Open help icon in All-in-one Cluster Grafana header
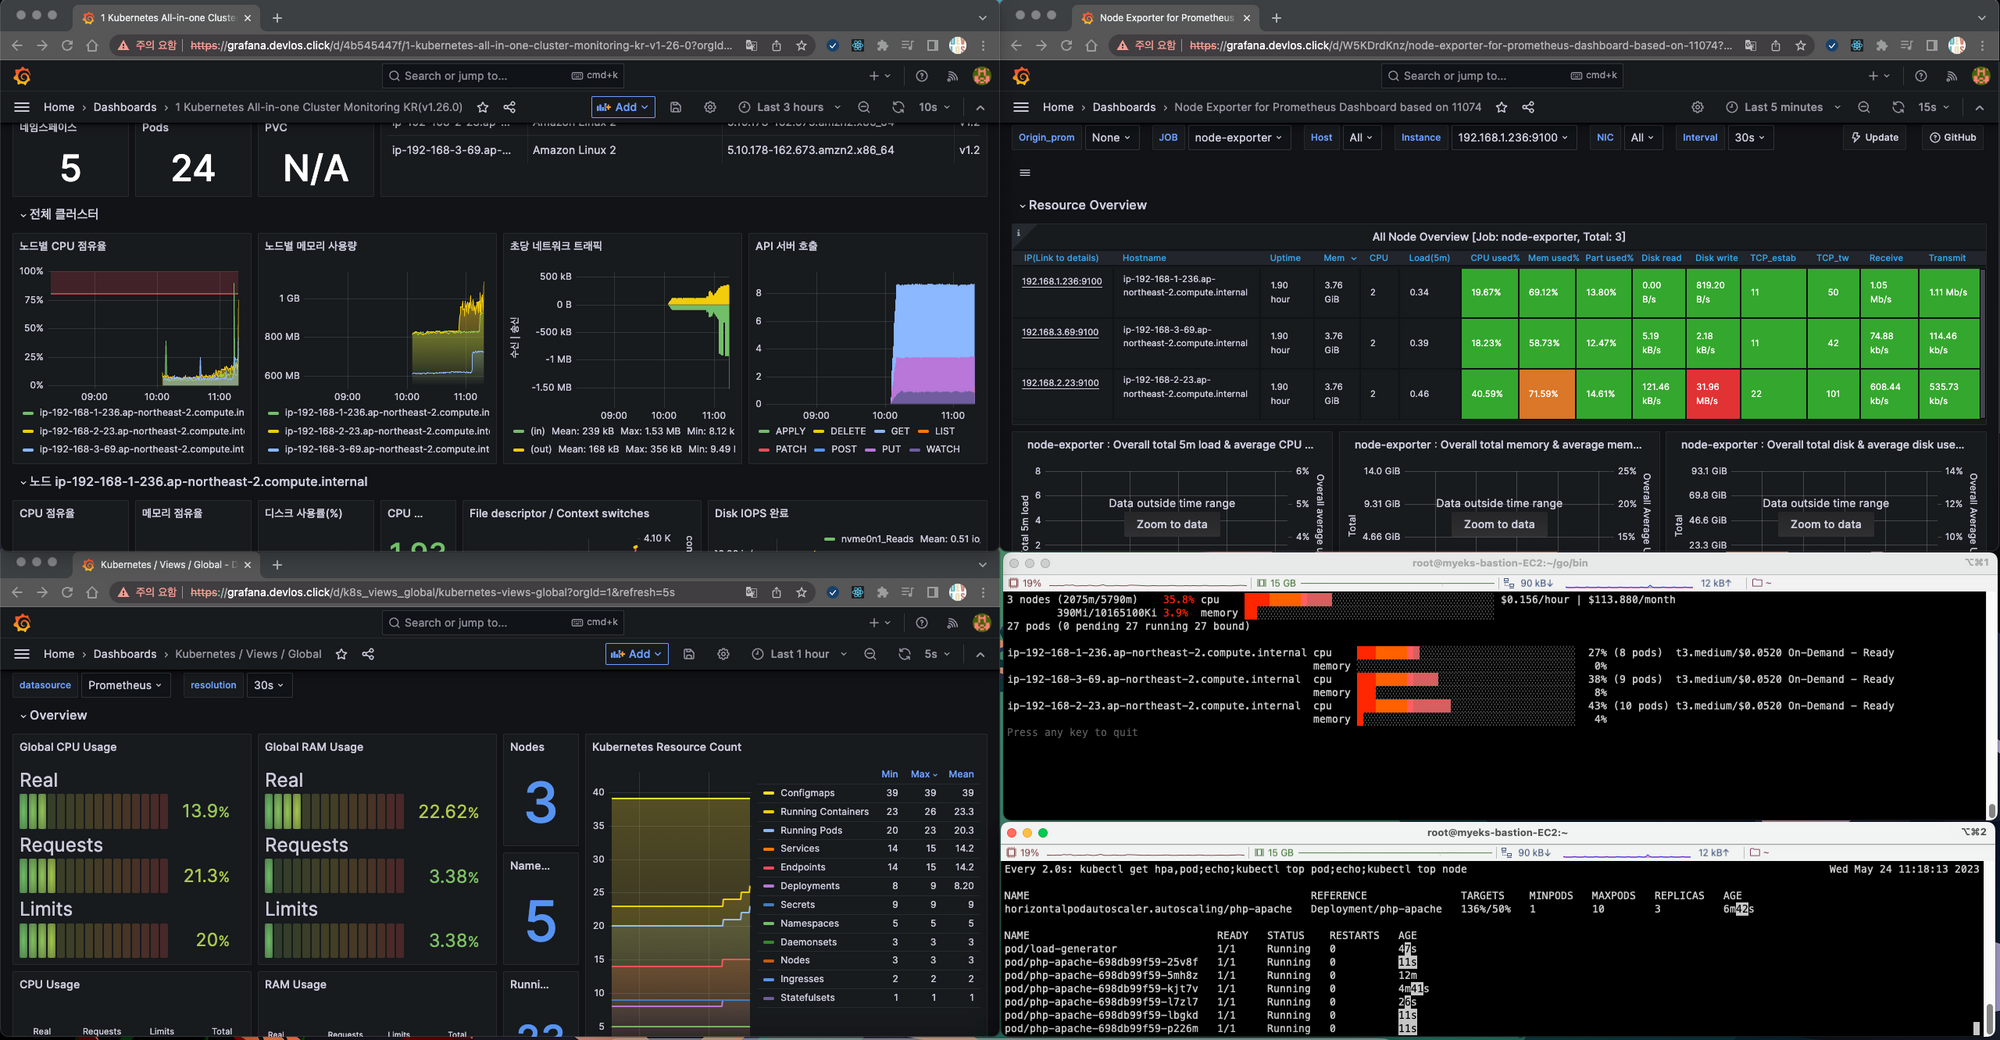The width and height of the screenshot is (2000, 1040). click(x=922, y=76)
